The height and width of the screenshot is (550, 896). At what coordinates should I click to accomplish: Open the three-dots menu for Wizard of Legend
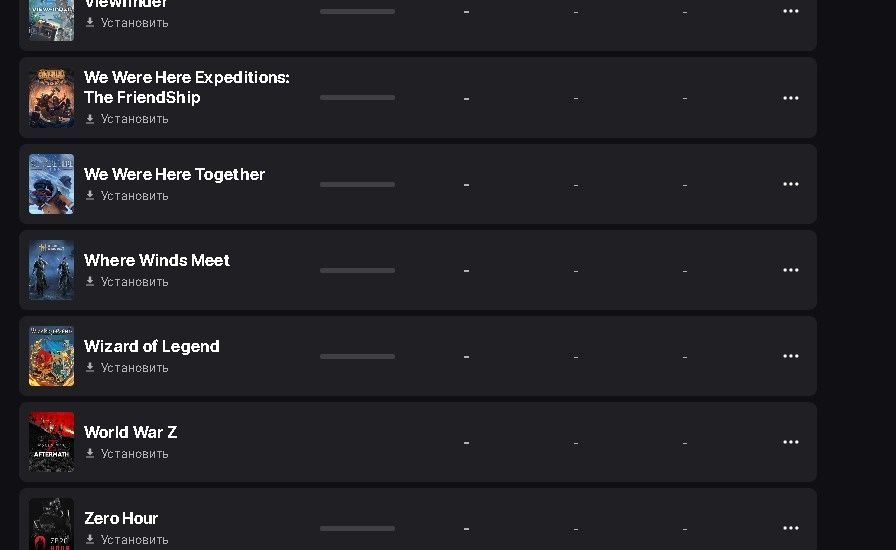[790, 356]
